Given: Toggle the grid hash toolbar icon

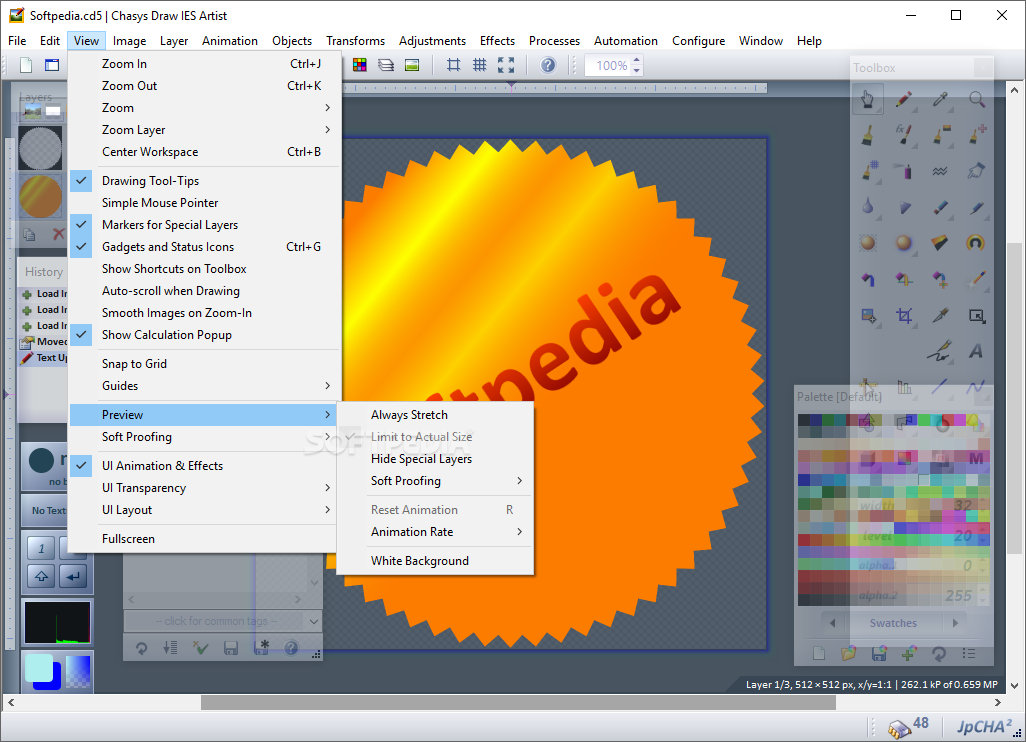Looking at the screenshot, I should tap(480, 65).
